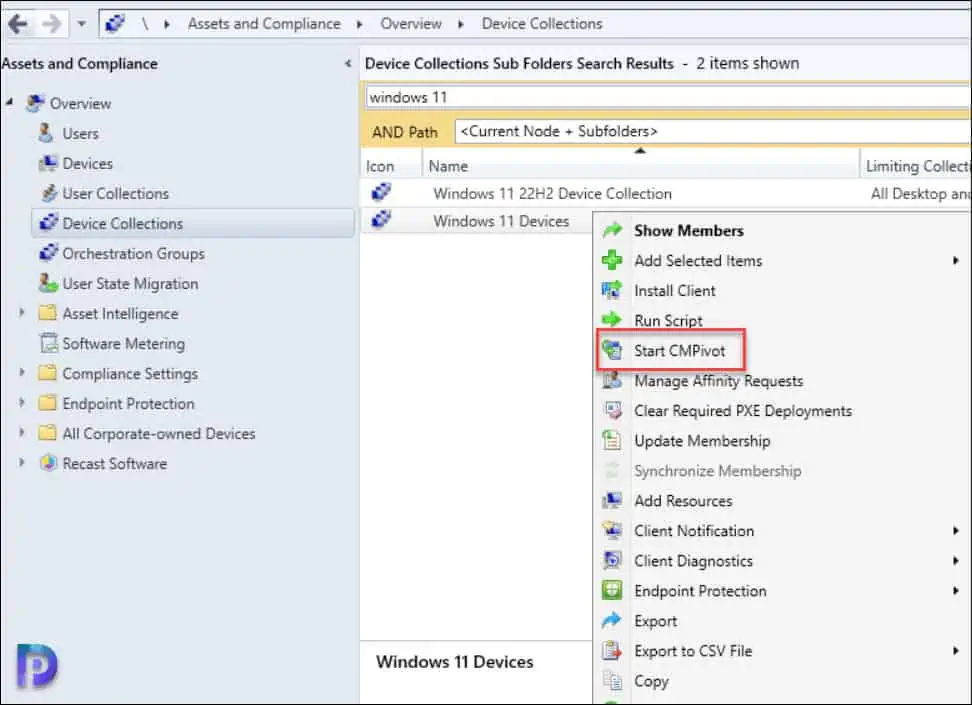Click the Software Metering icon
972x705 pixels.
point(48,343)
